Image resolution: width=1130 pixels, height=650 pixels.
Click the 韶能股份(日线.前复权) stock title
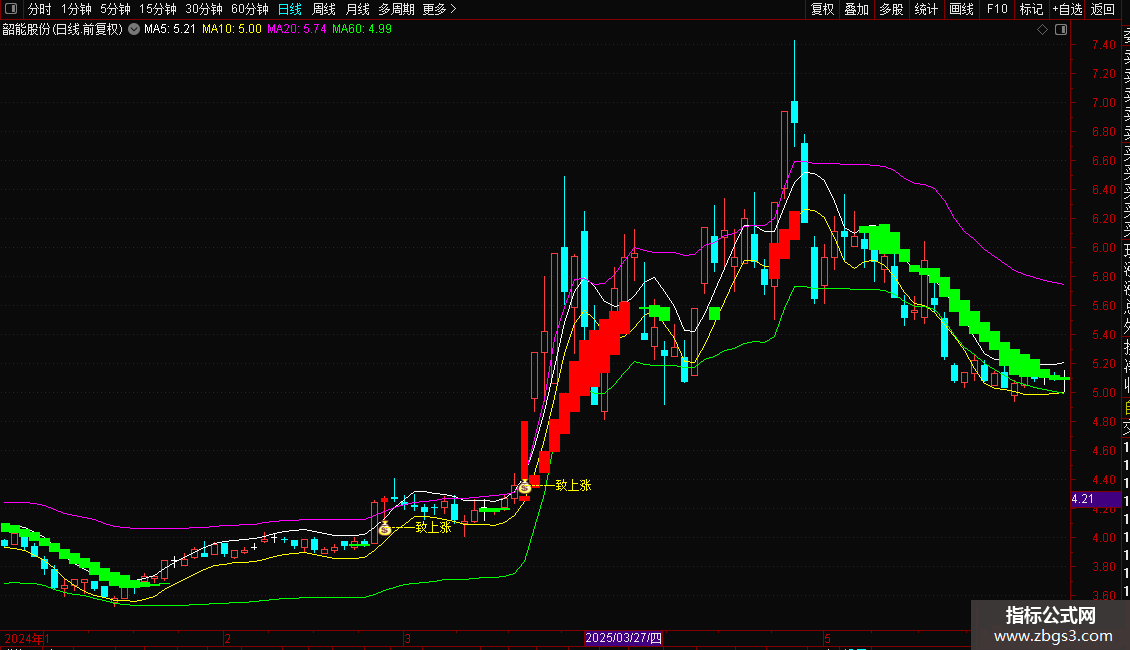(x=63, y=30)
